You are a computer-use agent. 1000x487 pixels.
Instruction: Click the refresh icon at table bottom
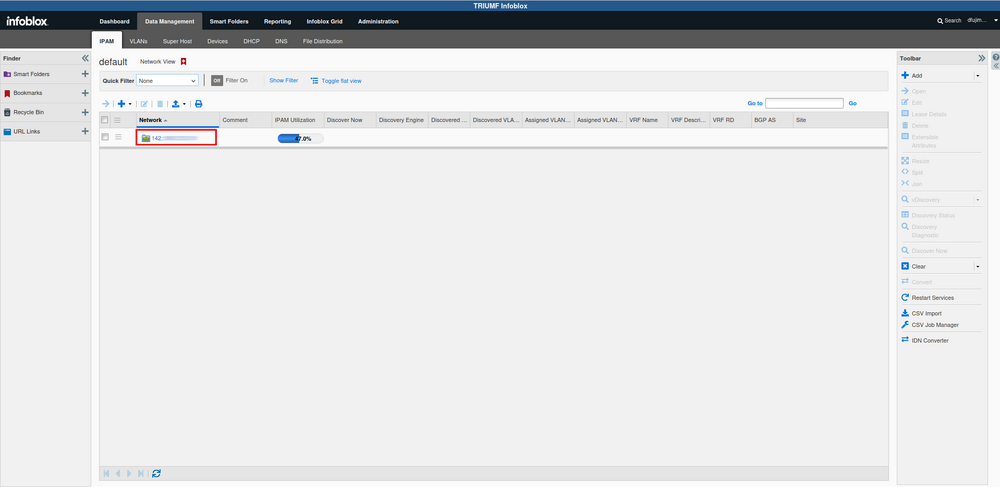tap(157, 473)
